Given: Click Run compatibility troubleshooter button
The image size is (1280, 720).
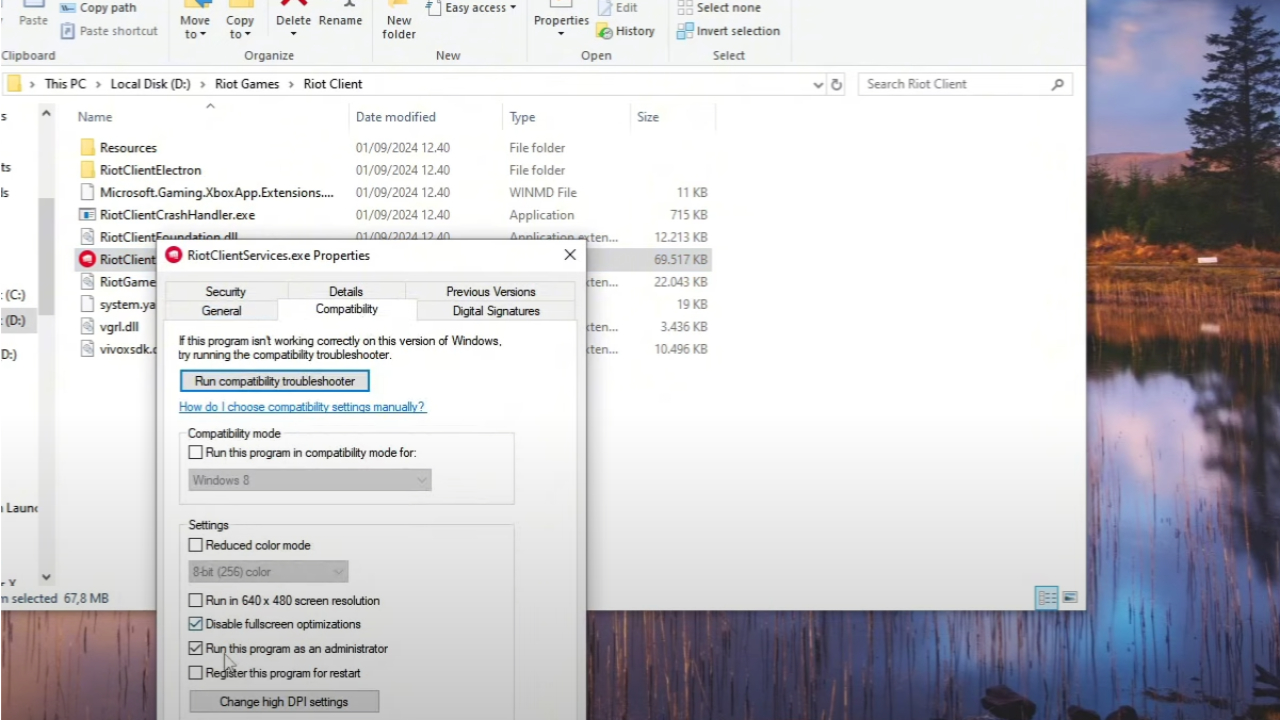Looking at the screenshot, I should pyautogui.click(x=275, y=381).
